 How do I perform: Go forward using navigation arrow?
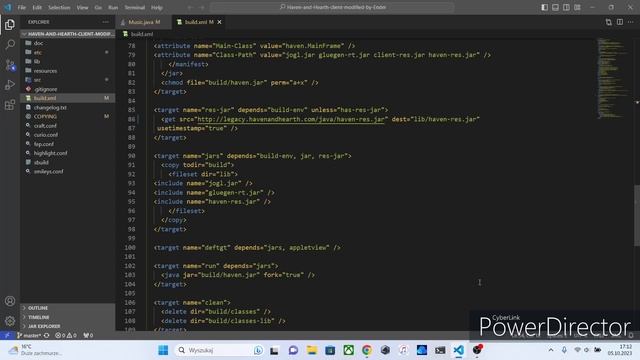point(202,7)
